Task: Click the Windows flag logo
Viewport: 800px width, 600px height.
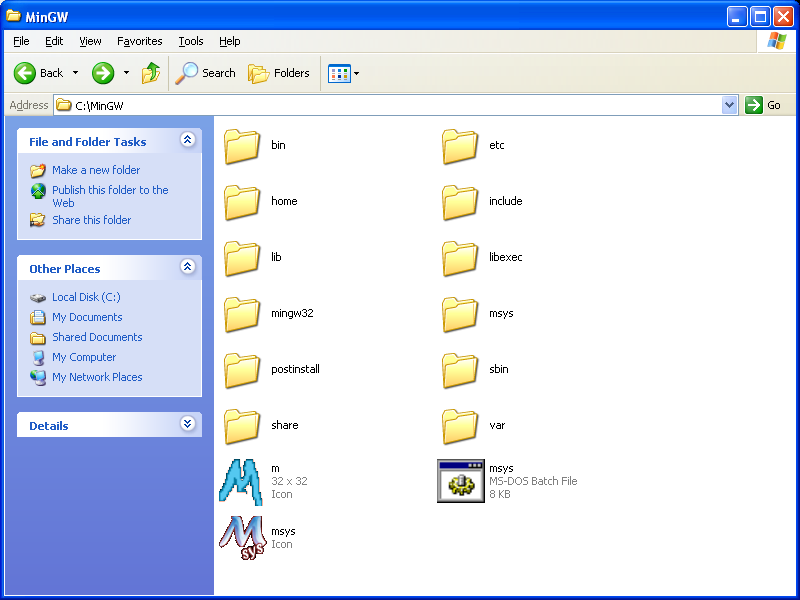Action: point(777,41)
